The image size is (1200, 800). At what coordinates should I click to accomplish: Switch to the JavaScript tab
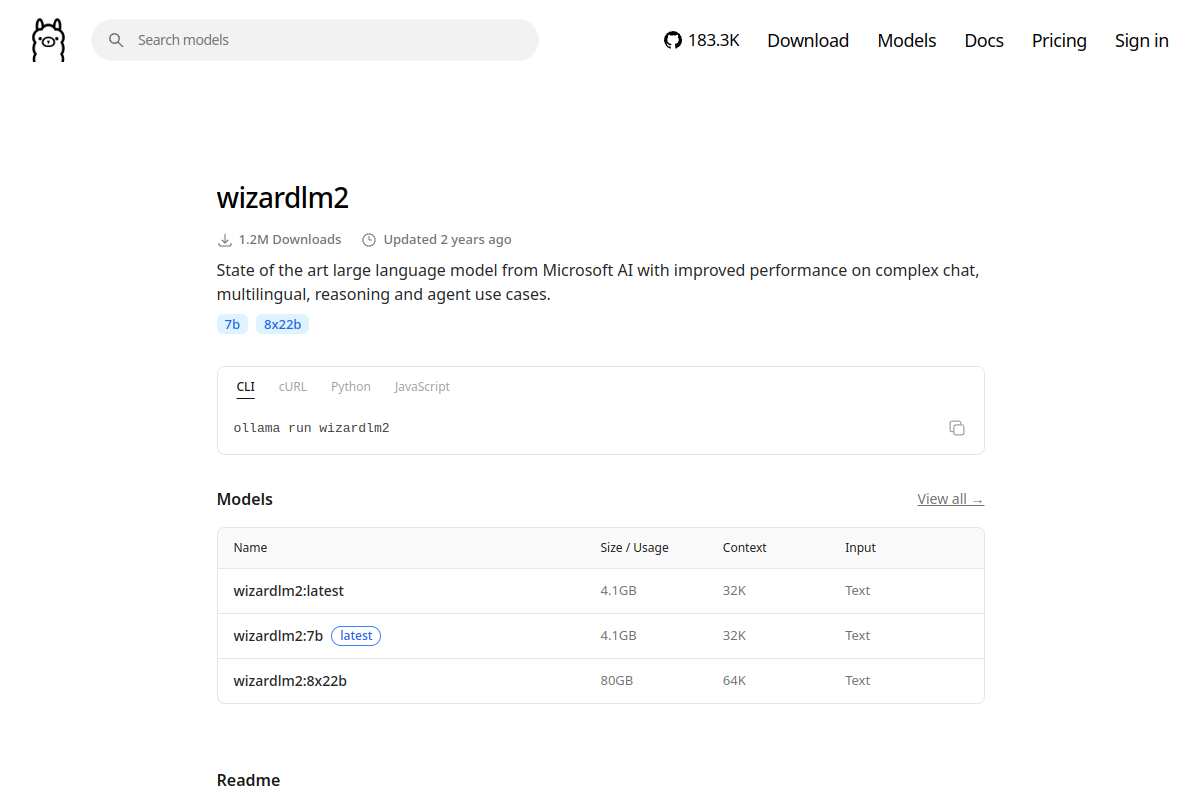click(x=422, y=387)
